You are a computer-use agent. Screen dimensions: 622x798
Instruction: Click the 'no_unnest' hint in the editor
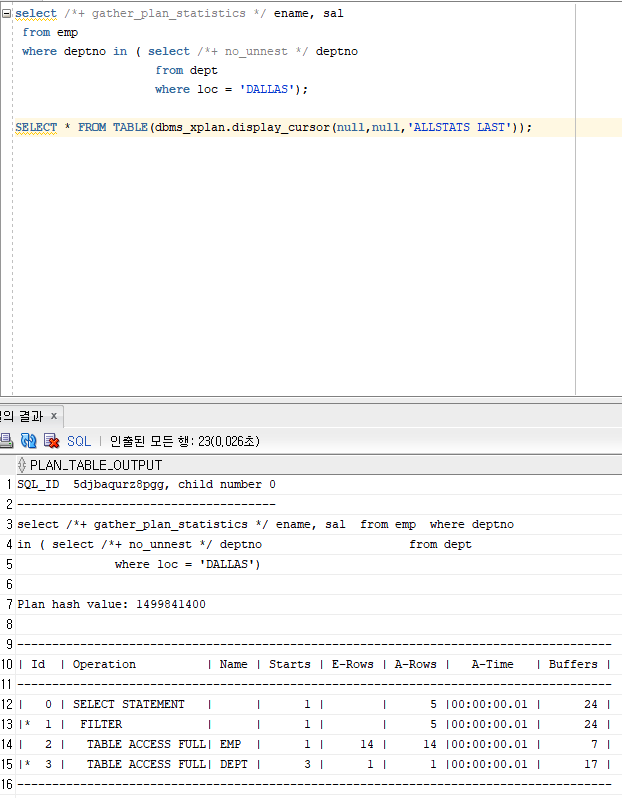256,51
